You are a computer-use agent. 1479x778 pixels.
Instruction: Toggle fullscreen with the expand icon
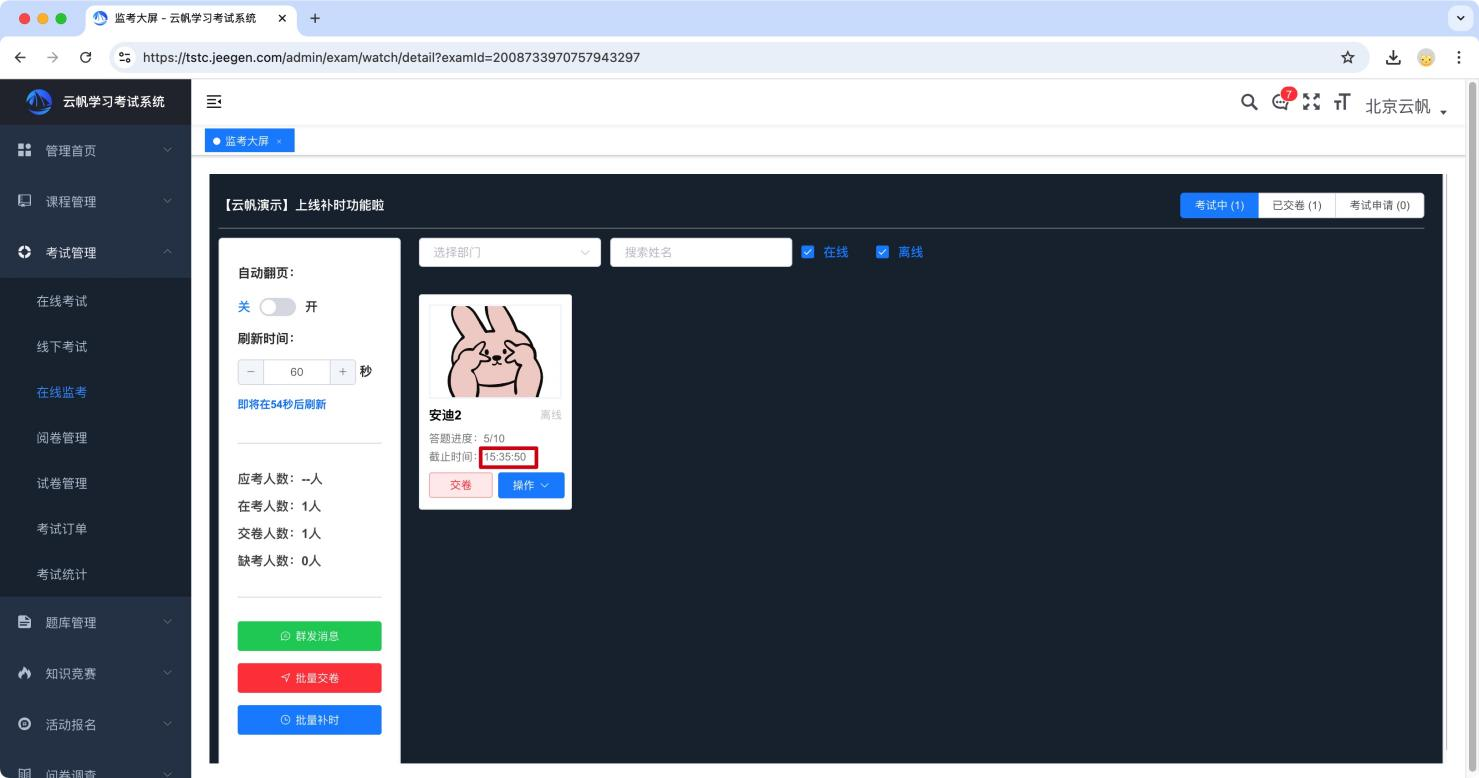pyautogui.click(x=1311, y=102)
